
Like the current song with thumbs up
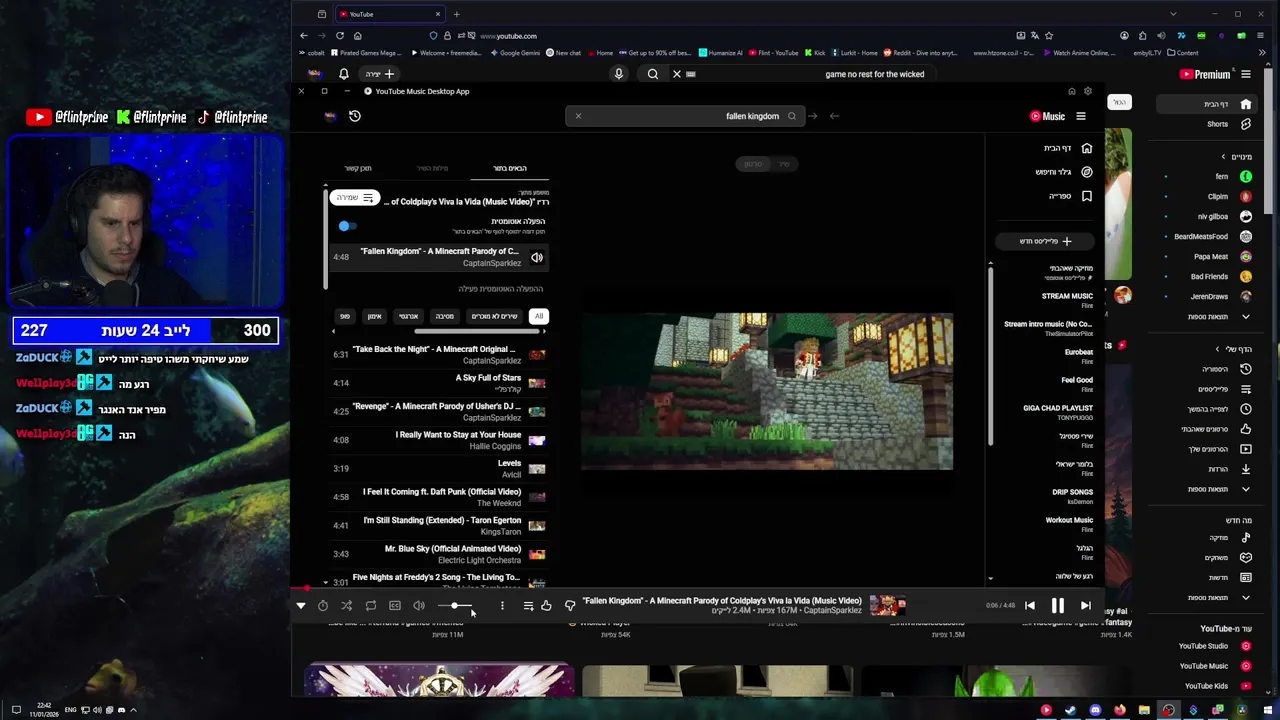tap(546, 605)
